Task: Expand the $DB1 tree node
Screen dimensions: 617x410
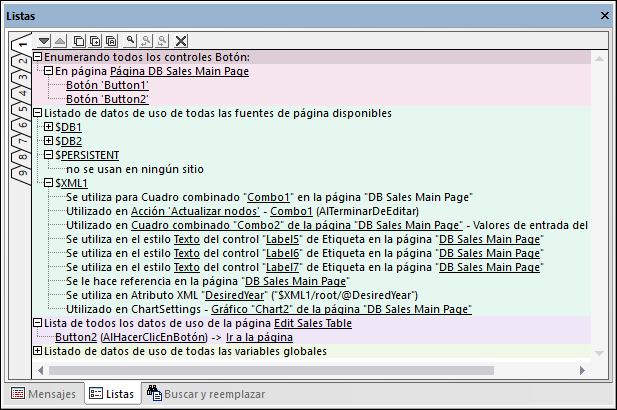Action: [49, 128]
